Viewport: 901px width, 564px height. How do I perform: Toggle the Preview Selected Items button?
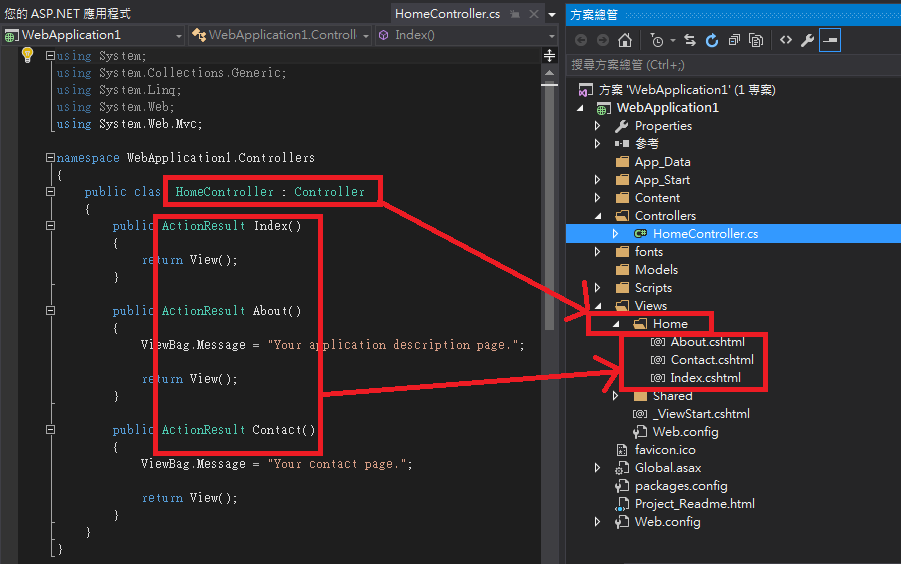[830, 40]
